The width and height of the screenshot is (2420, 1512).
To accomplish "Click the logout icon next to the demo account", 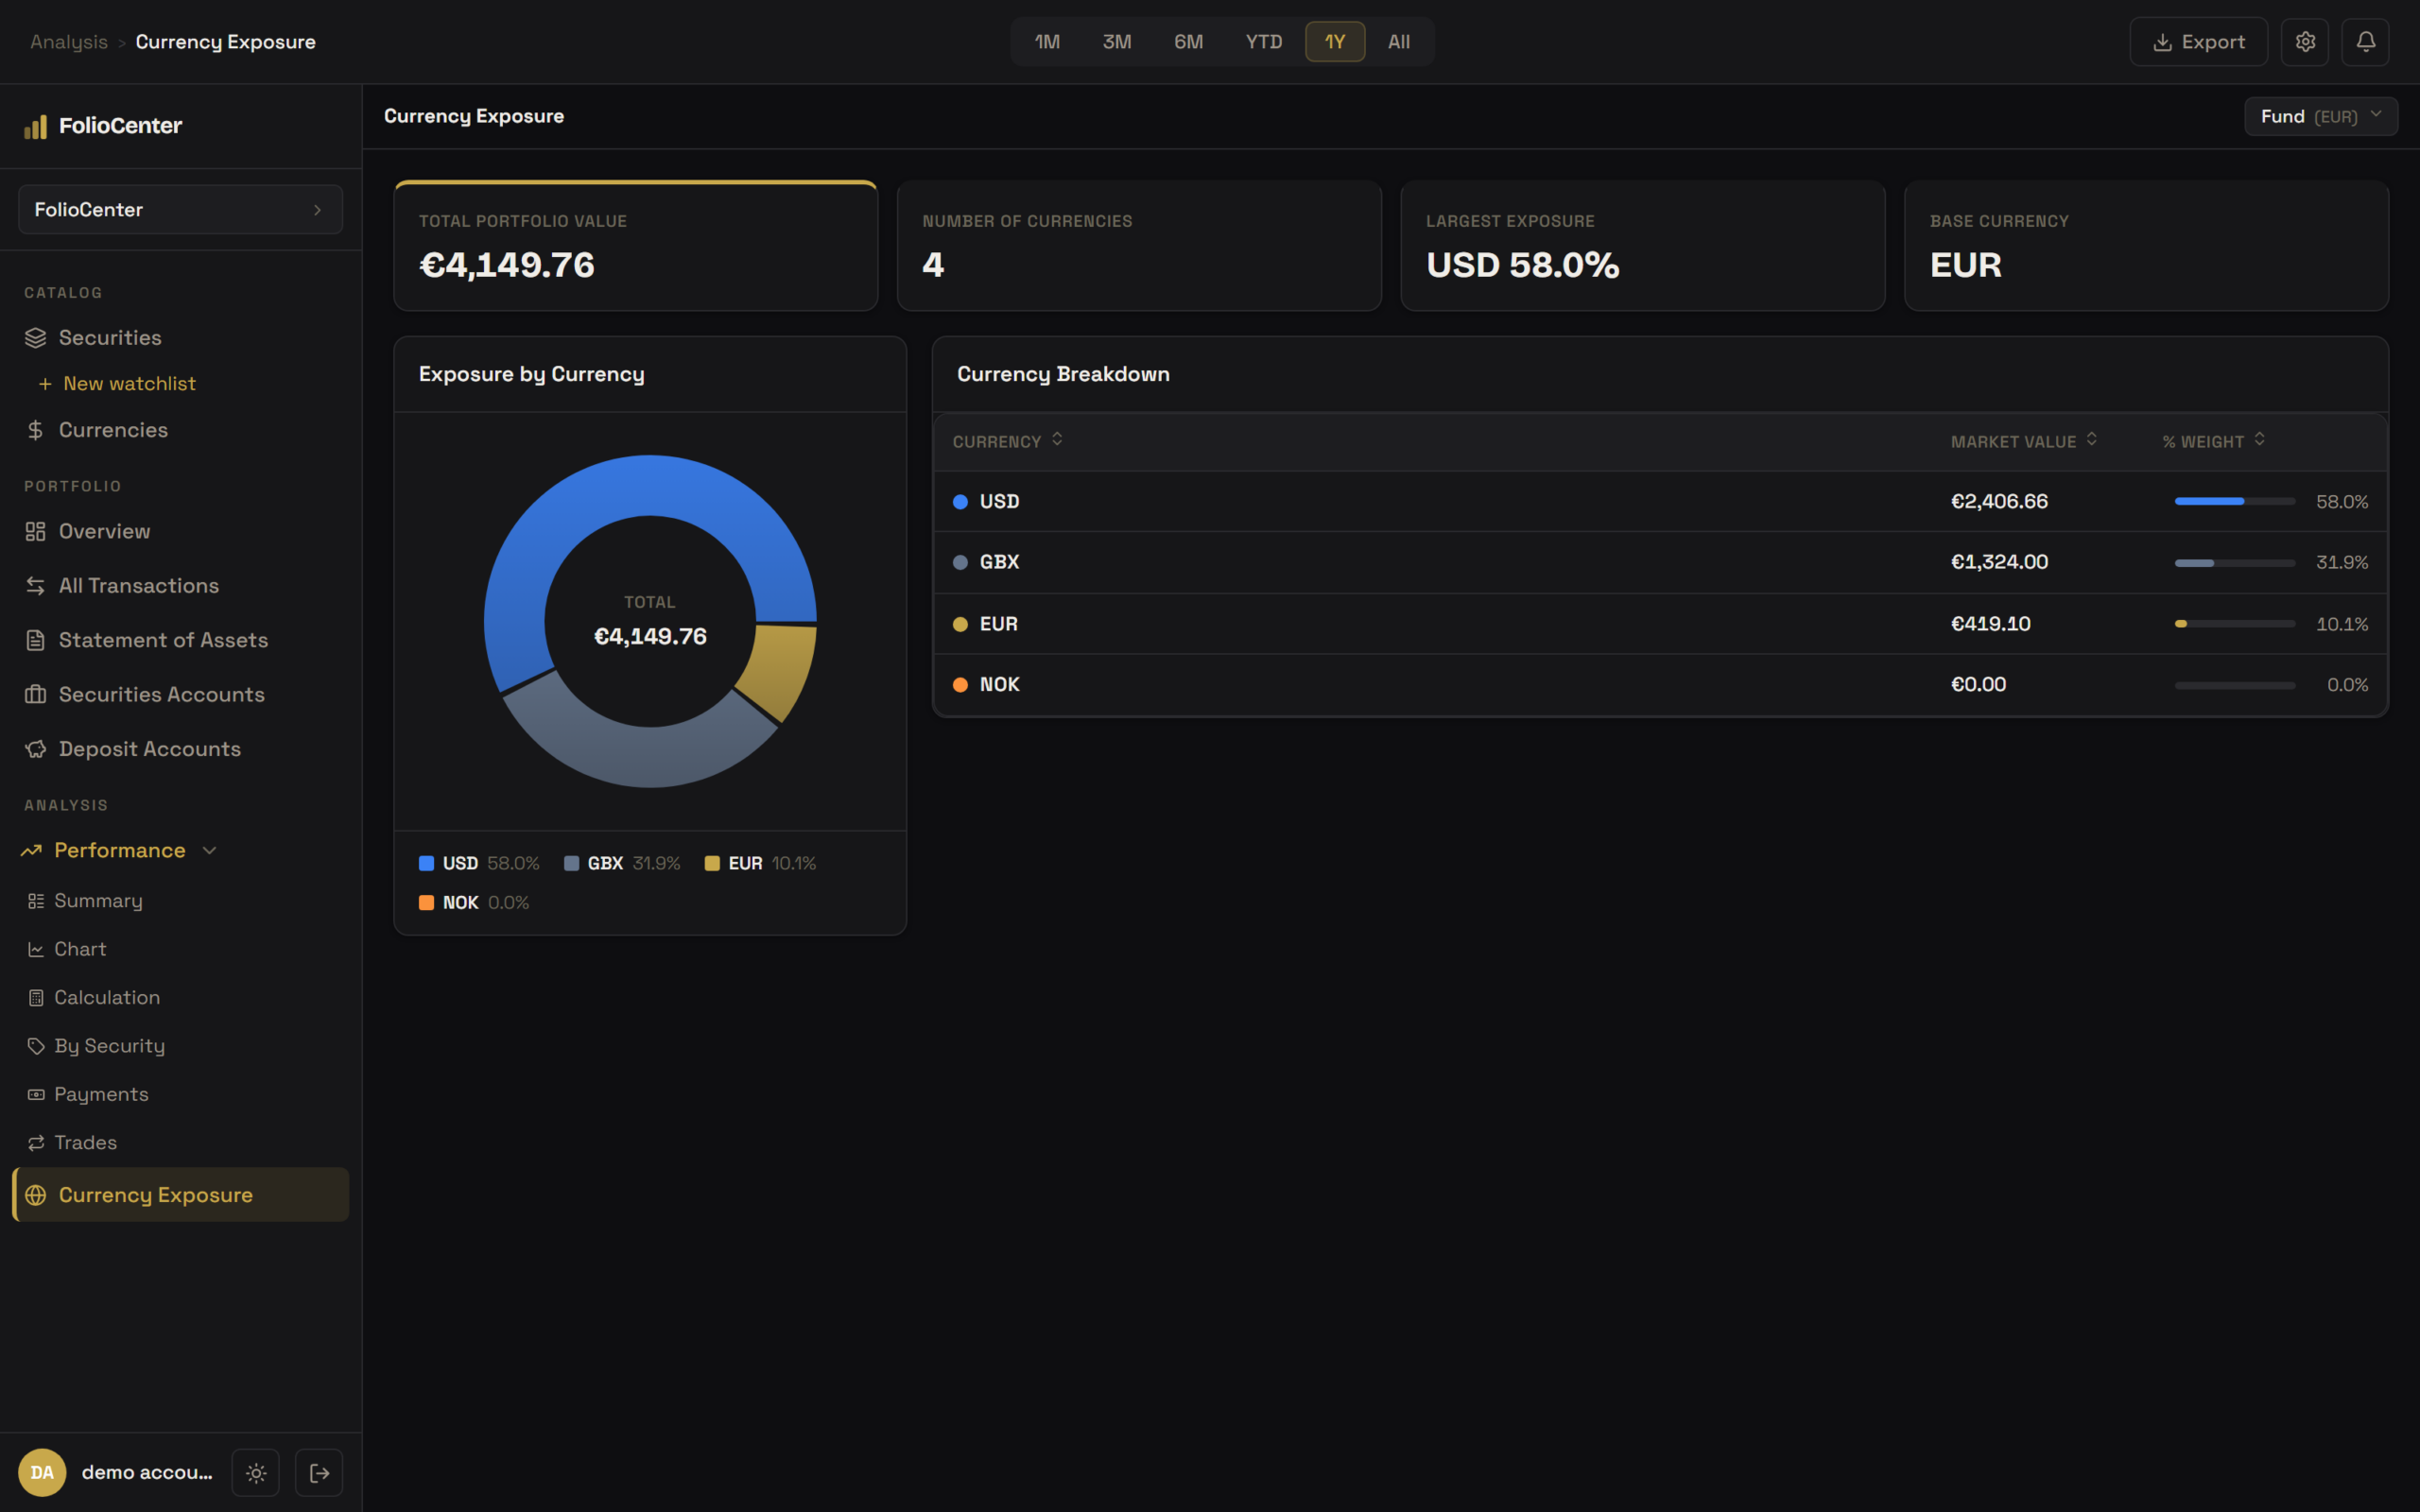I will pyautogui.click(x=319, y=1472).
